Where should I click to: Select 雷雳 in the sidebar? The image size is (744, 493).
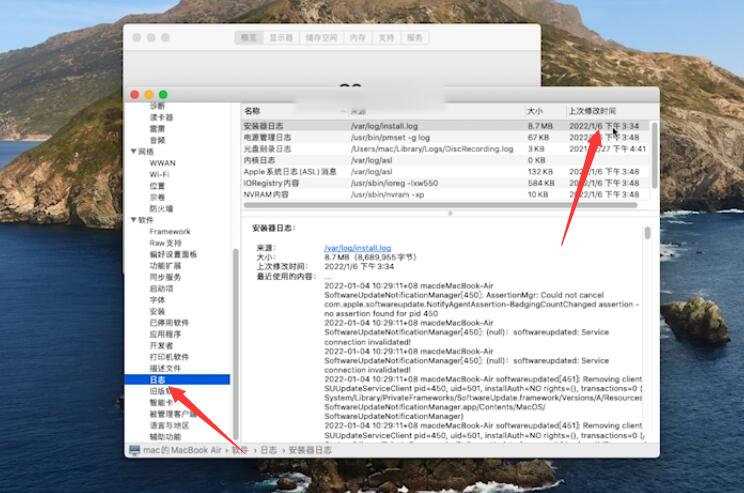158,129
